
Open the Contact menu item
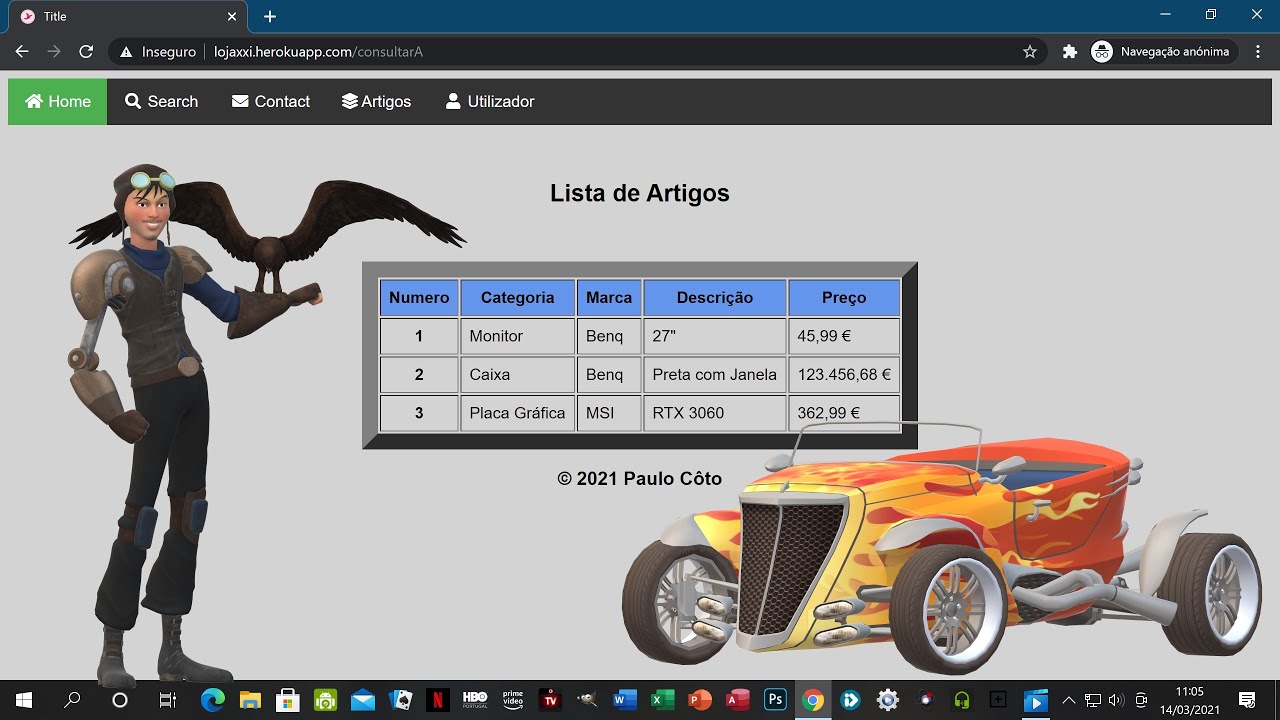pyautogui.click(x=270, y=102)
